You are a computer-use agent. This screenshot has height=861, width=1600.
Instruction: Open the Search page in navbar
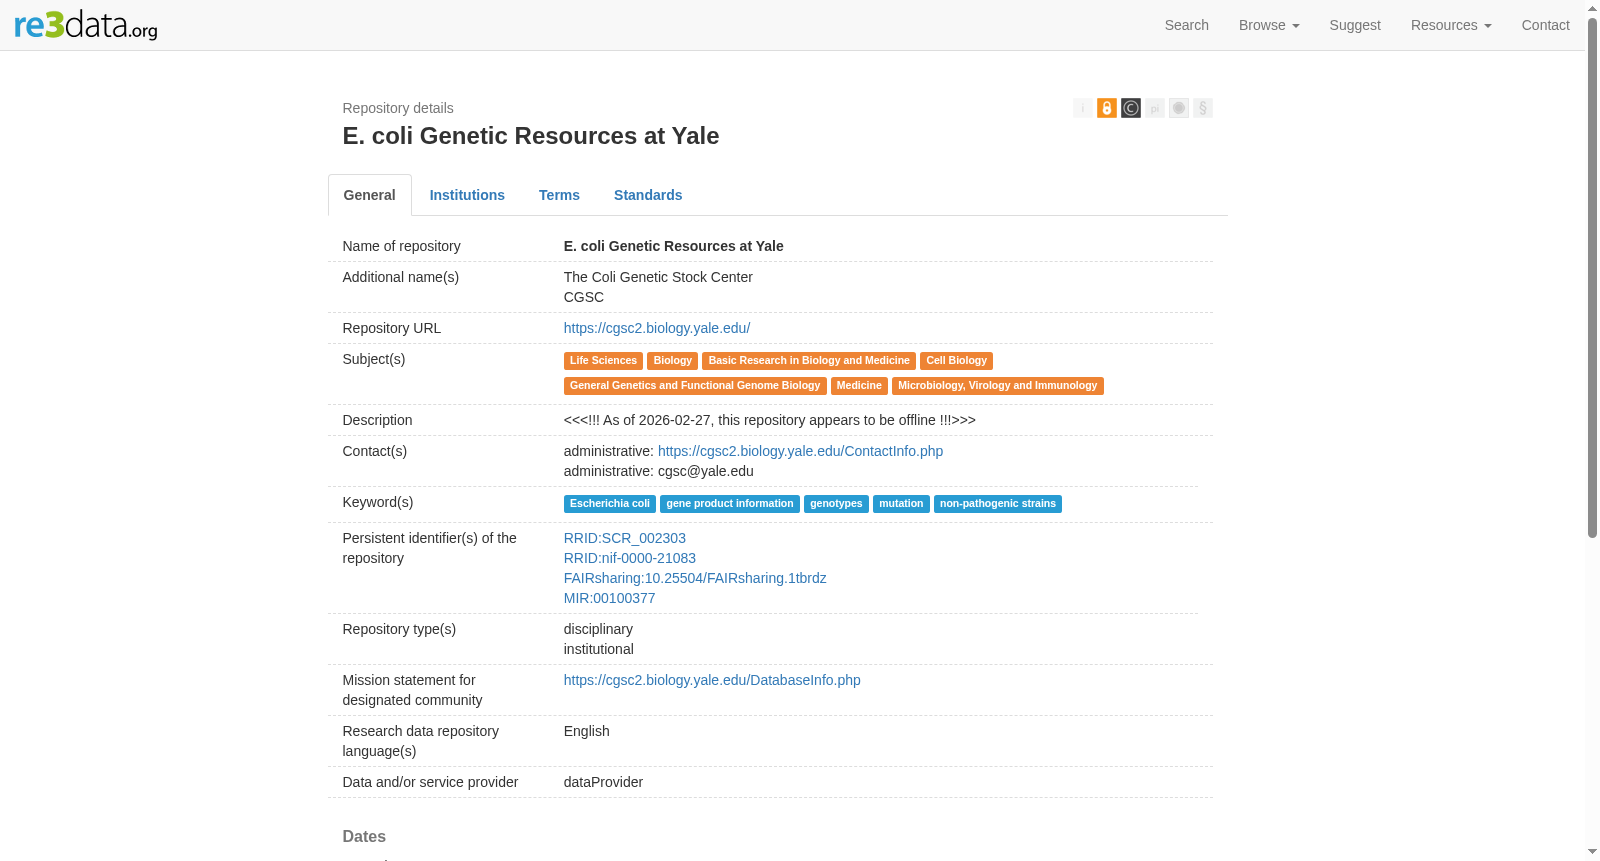(x=1186, y=25)
